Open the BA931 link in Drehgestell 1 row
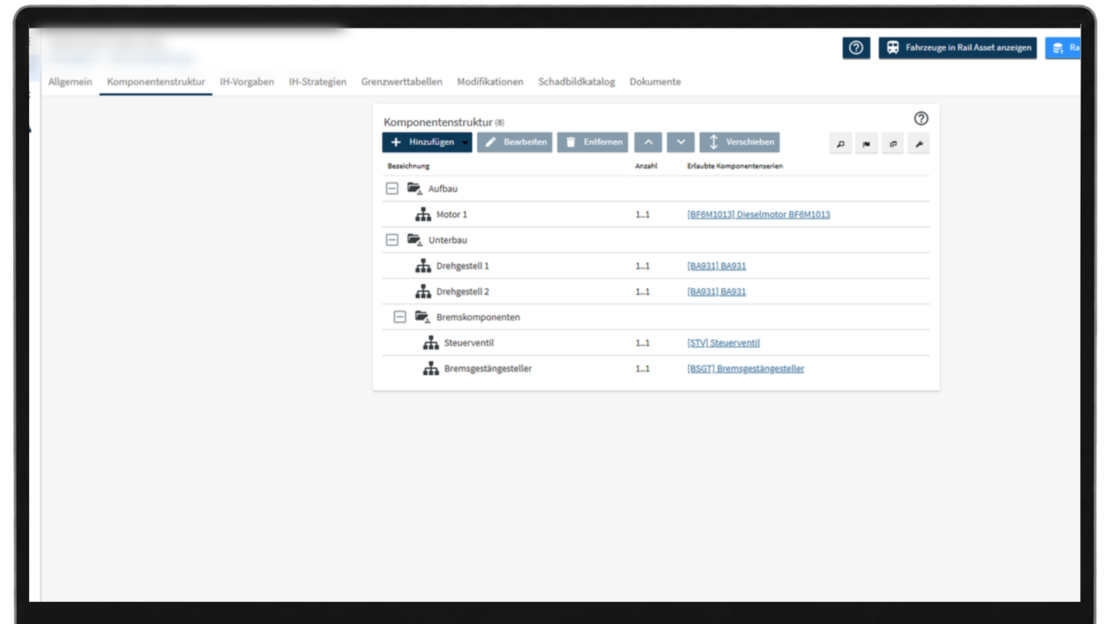The width and height of the screenshot is (1110, 624). point(716,266)
